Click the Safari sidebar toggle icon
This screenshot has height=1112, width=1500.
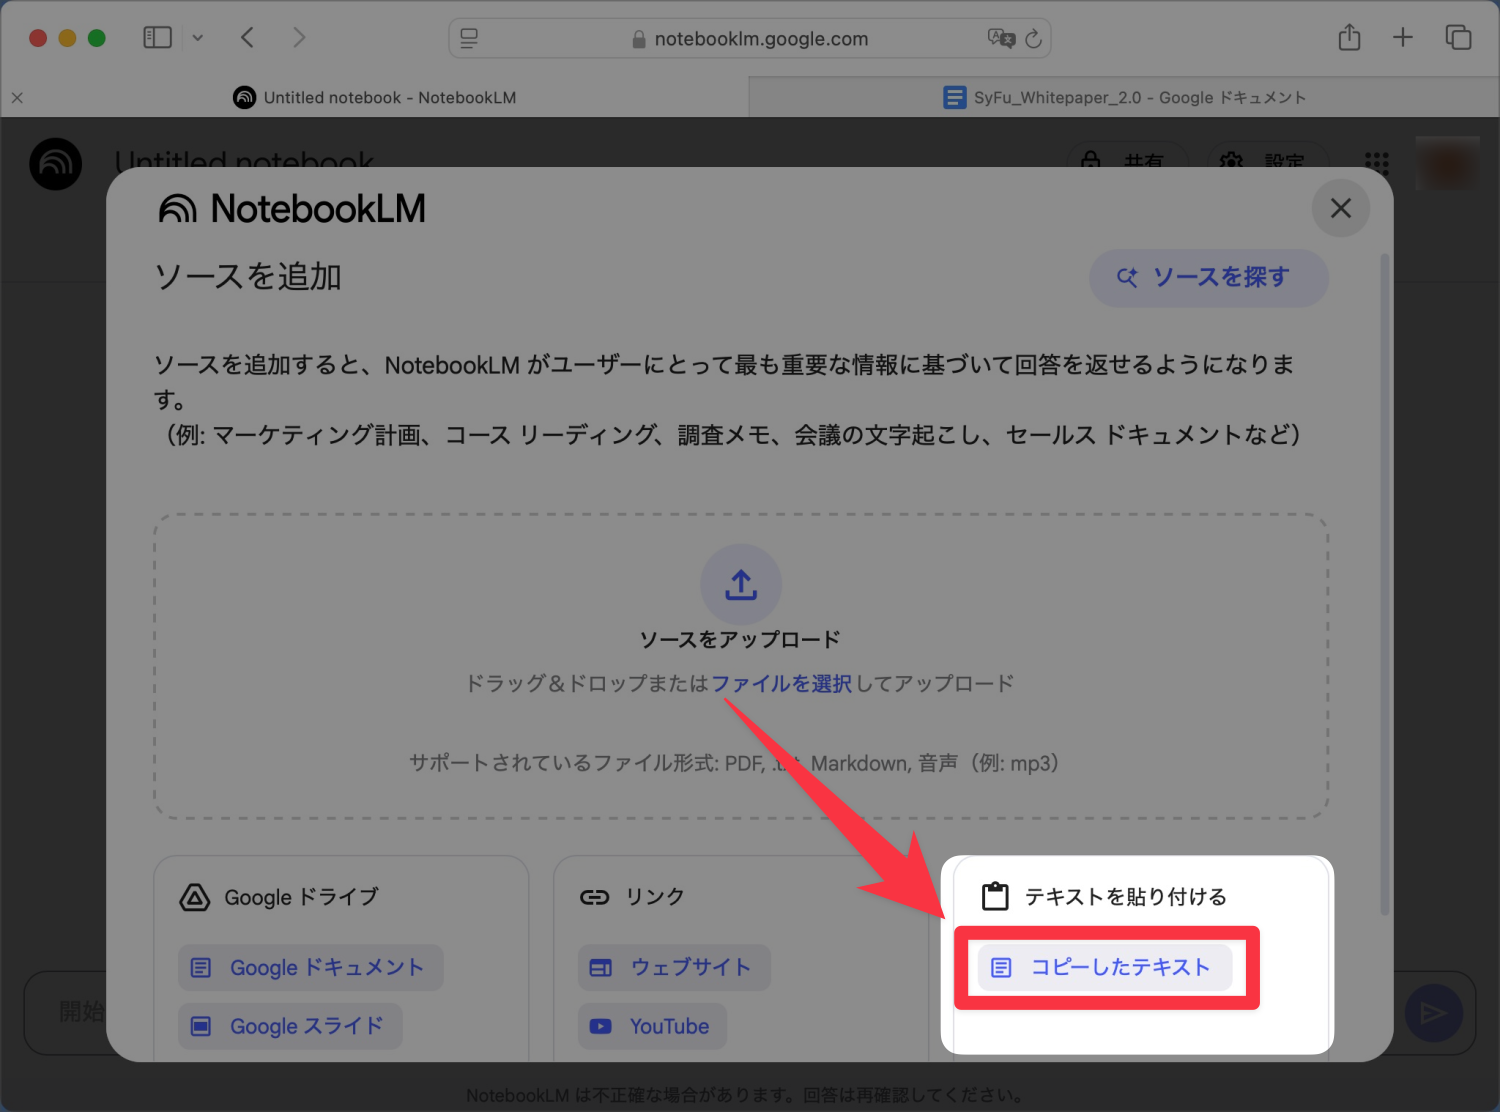pyautogui.click(x=158, y=38)
